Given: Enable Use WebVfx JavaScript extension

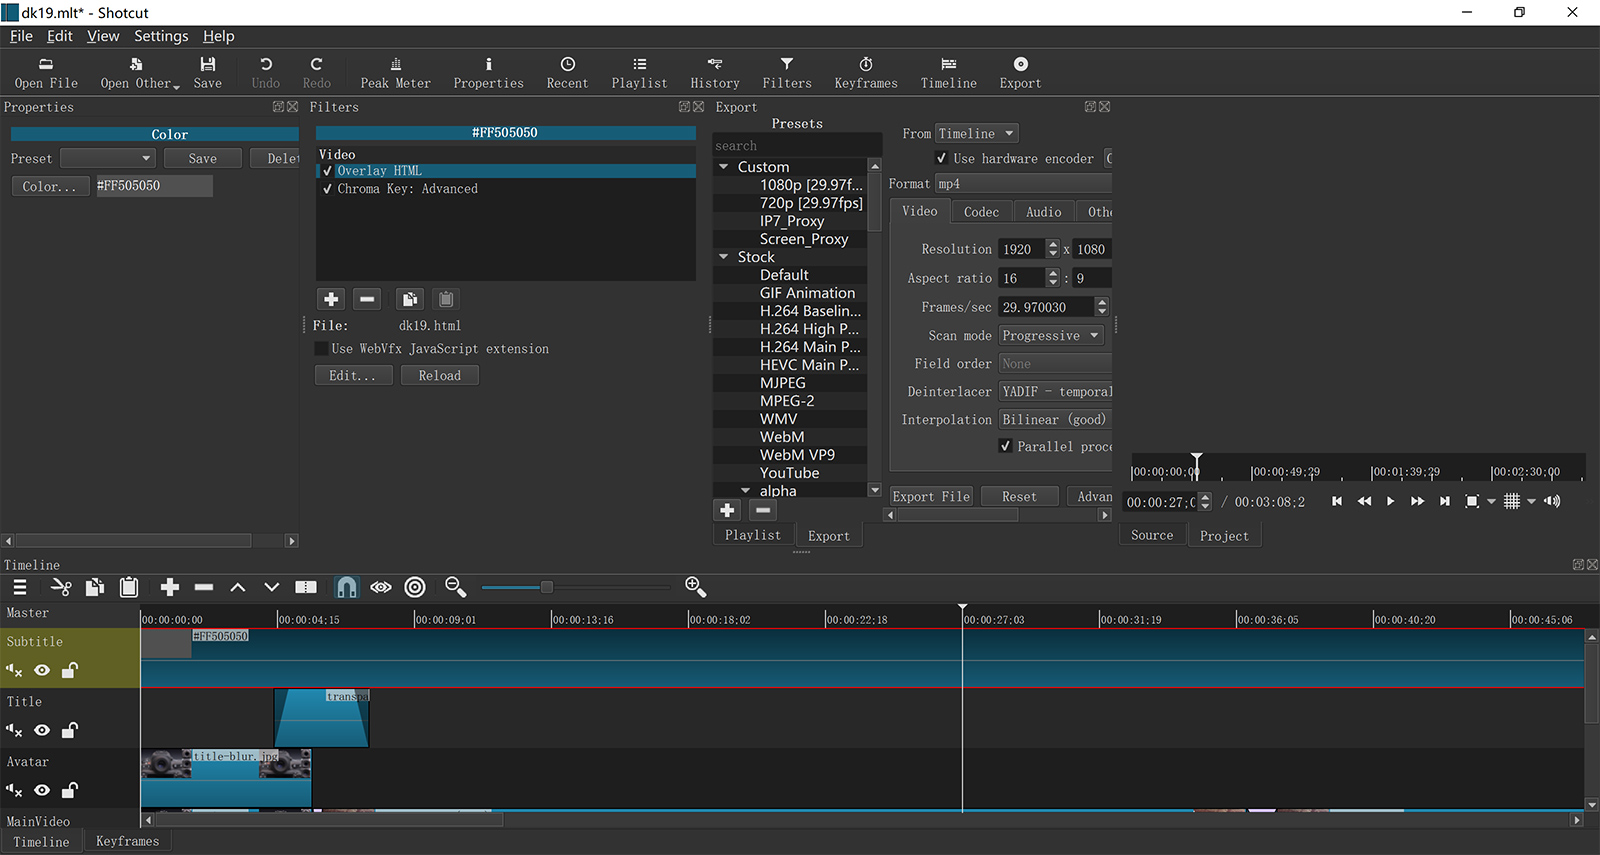Looking at the screenshot, I should (x=321, y=349).
